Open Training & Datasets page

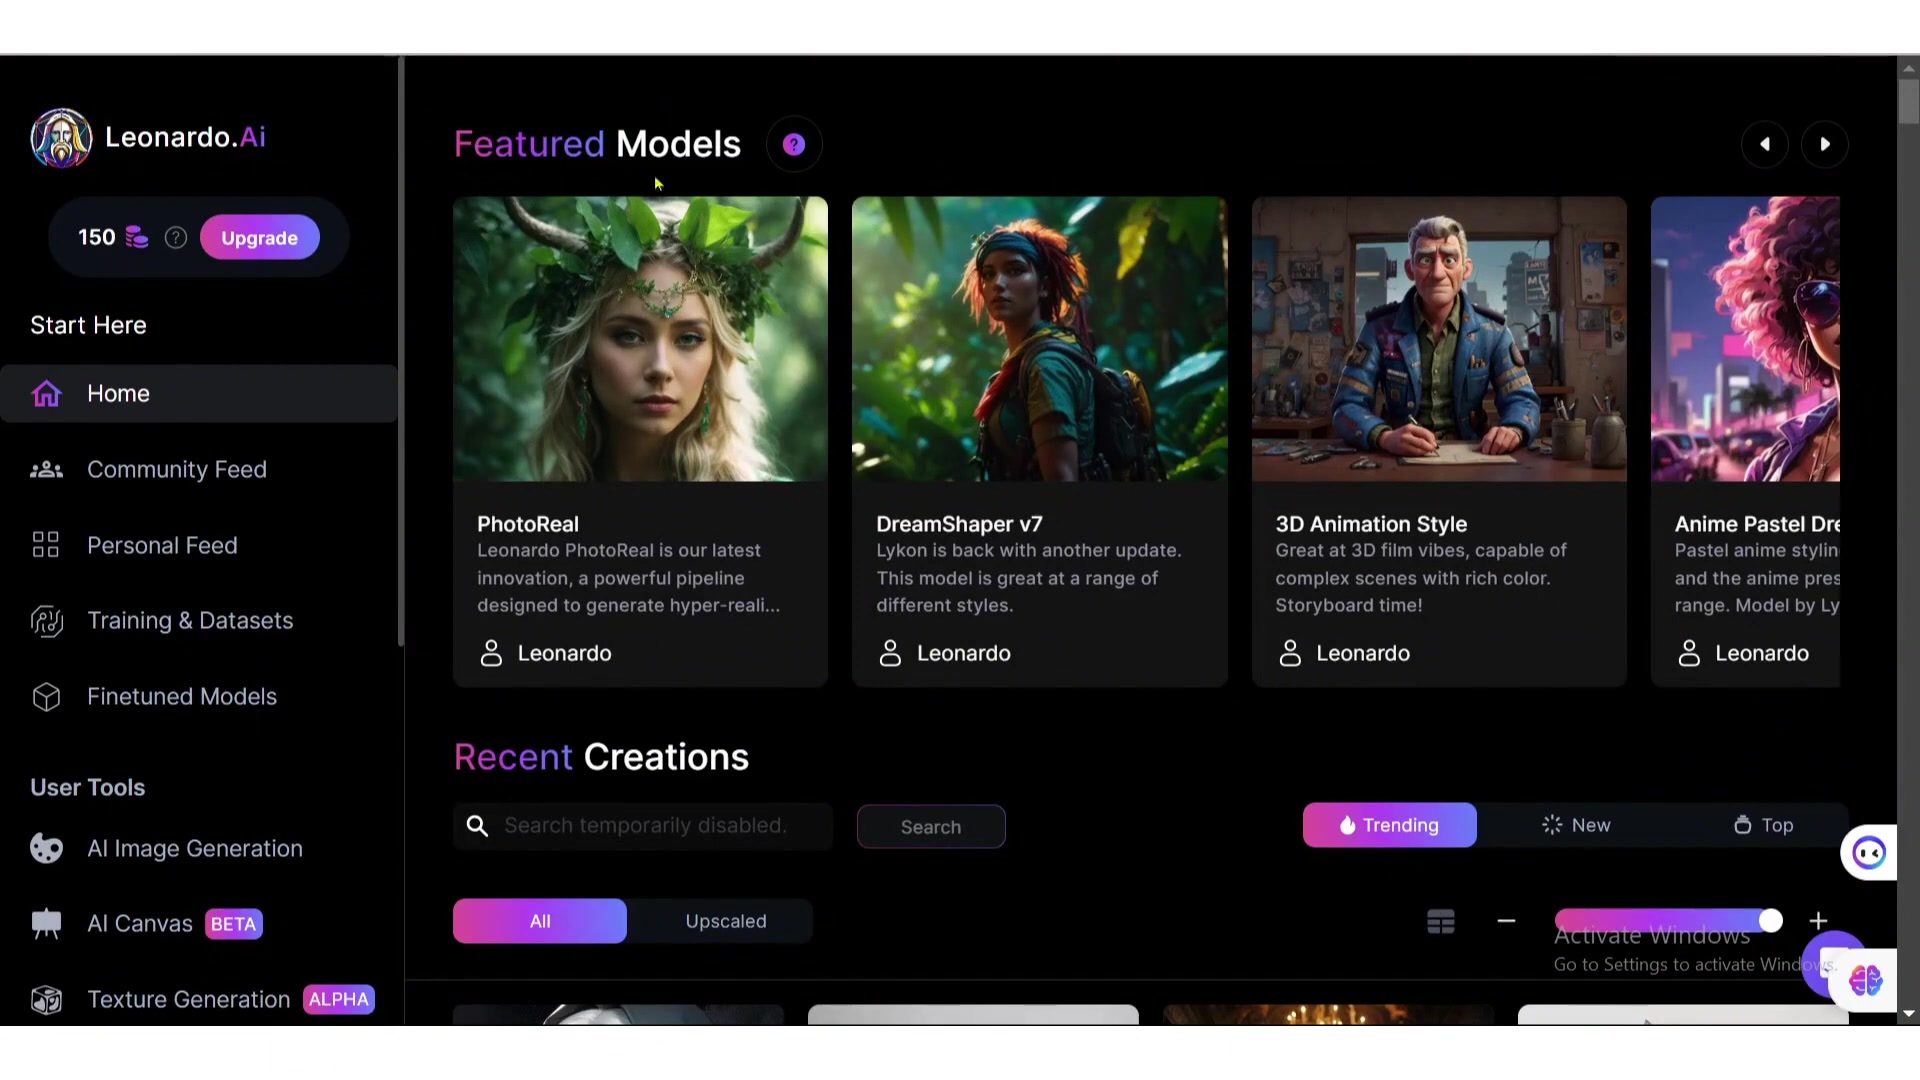(190, 621)
